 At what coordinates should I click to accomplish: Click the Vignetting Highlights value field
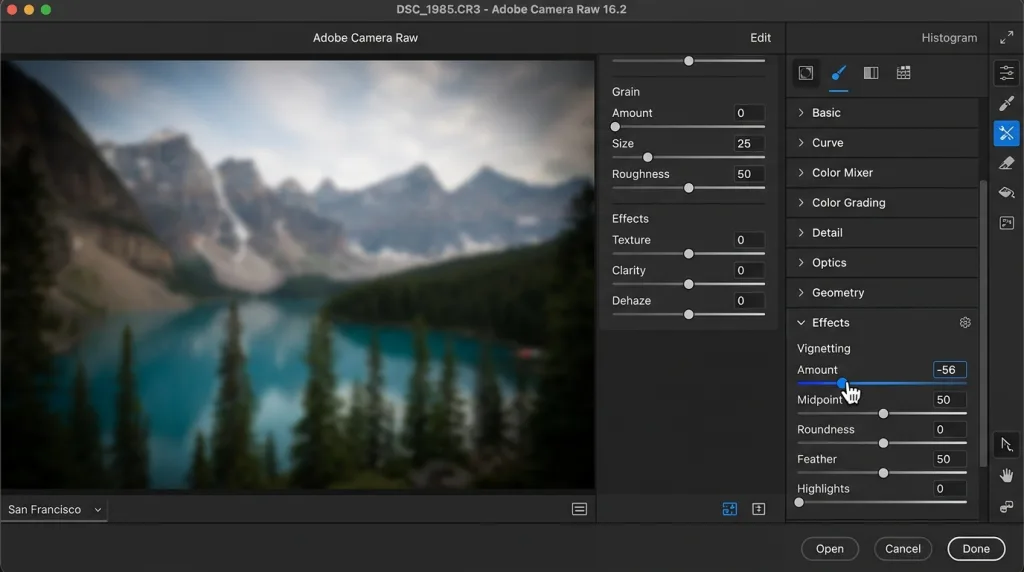tap(950, 488)
